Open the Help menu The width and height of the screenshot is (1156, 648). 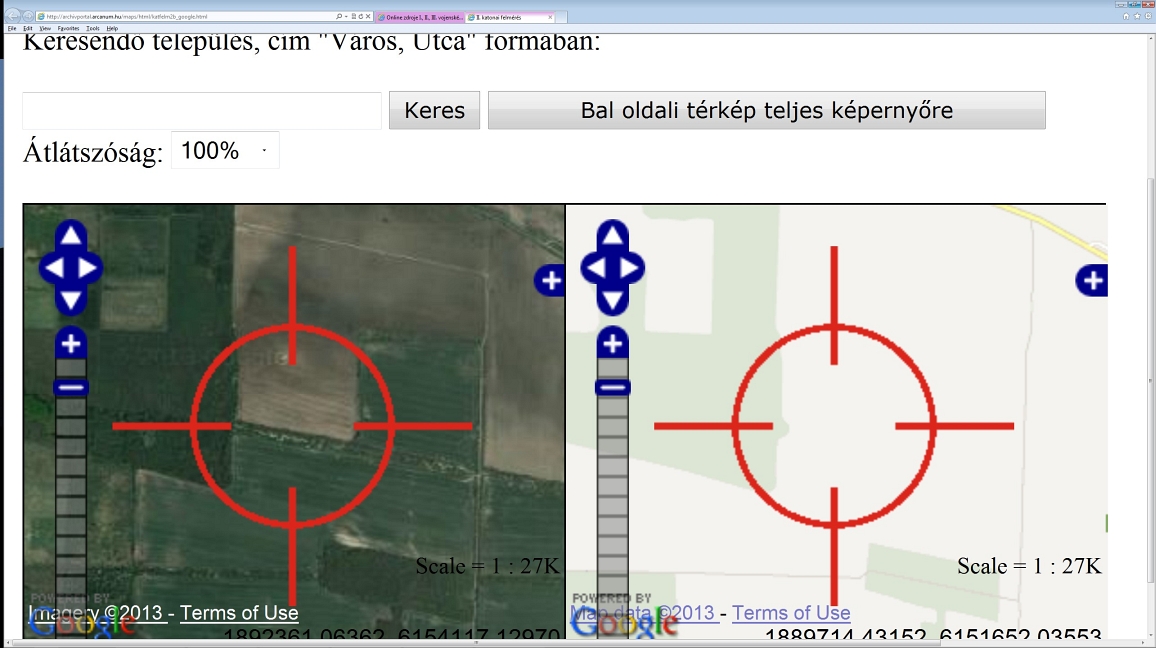(112, 28)
